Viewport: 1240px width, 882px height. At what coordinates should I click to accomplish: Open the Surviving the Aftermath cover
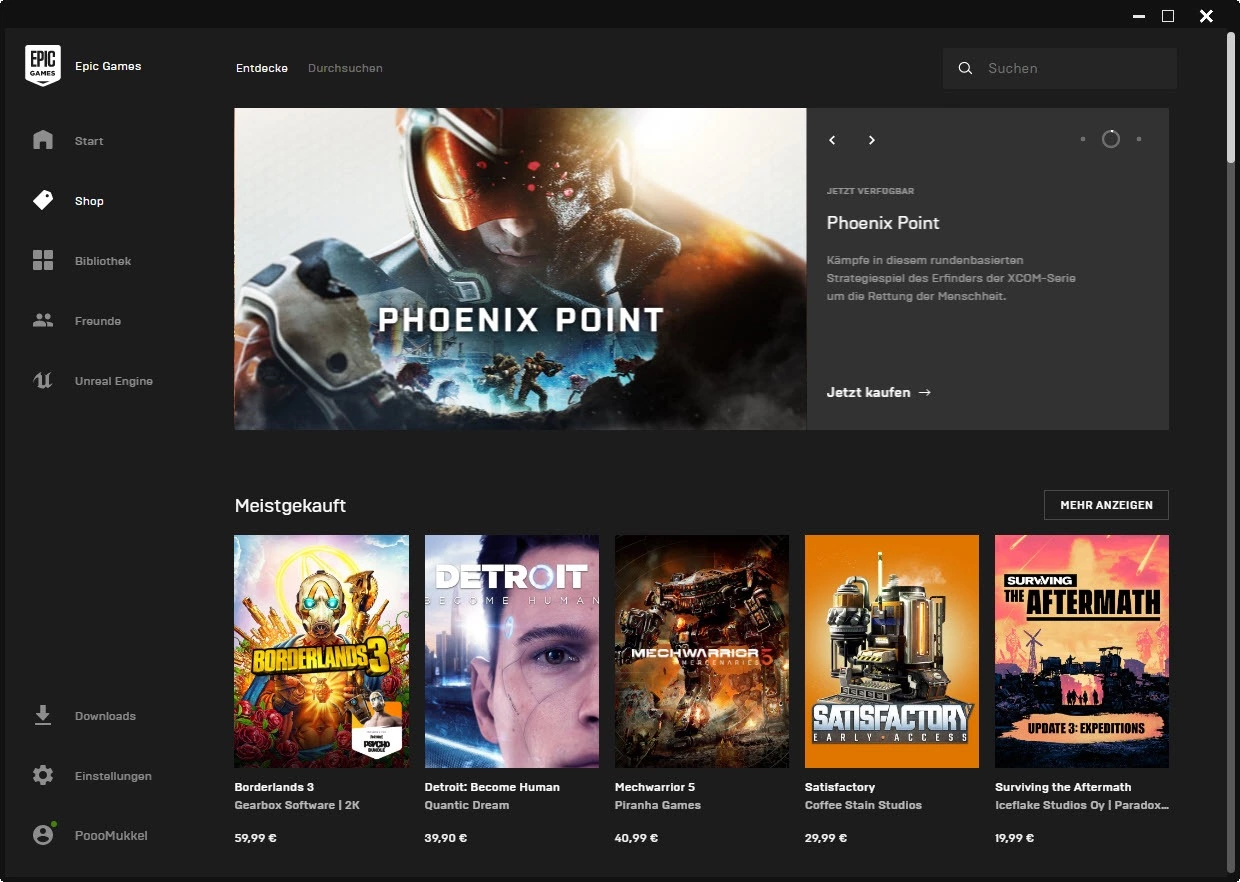coord(1082,651)
